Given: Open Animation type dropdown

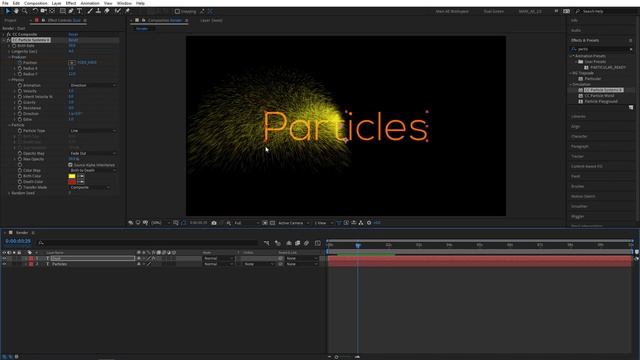Looking at the screenshot, I should (x=93, y=85).
